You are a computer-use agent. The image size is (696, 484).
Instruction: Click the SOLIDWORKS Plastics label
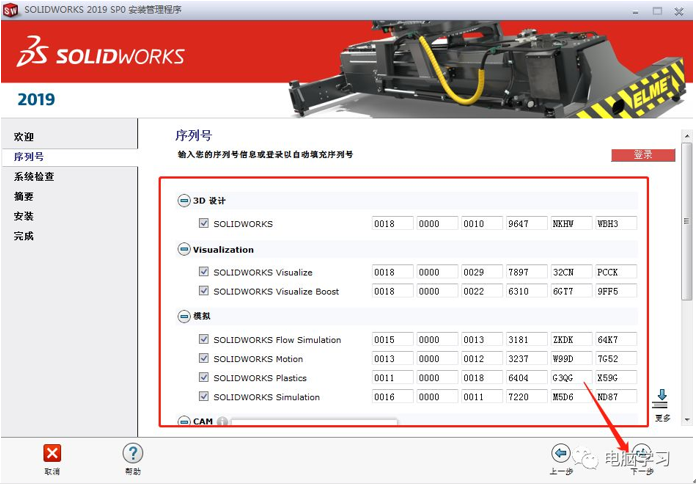(260, 378)
